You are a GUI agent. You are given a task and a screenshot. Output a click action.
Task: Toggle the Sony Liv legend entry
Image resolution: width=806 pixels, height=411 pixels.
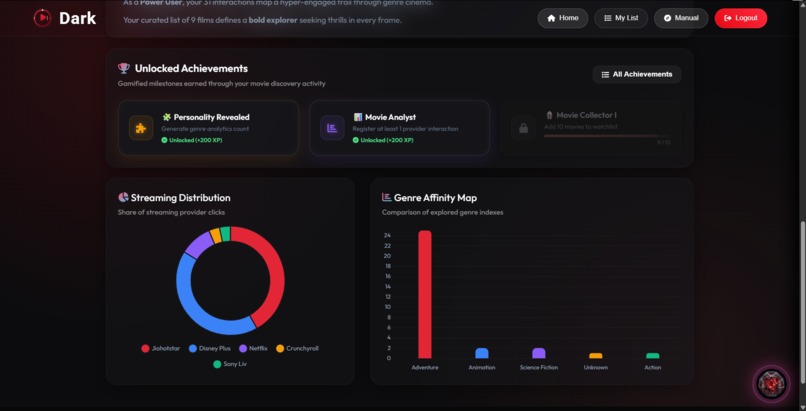pyautogui.click(x=230, y=364)
